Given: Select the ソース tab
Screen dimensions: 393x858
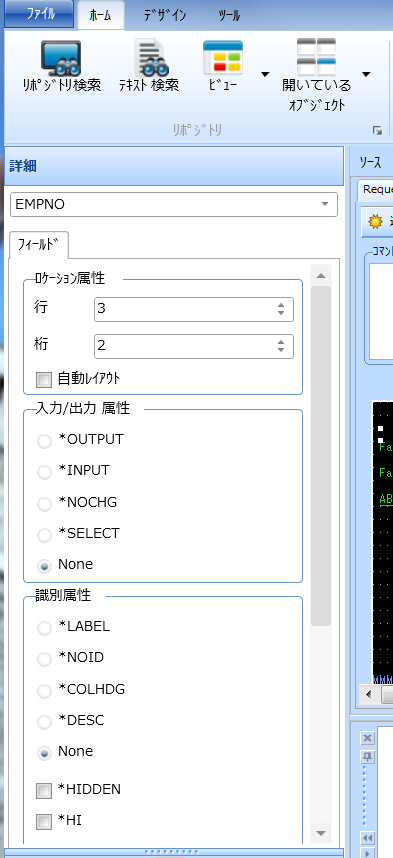Looking at the screenshot, I should (371, 162).
